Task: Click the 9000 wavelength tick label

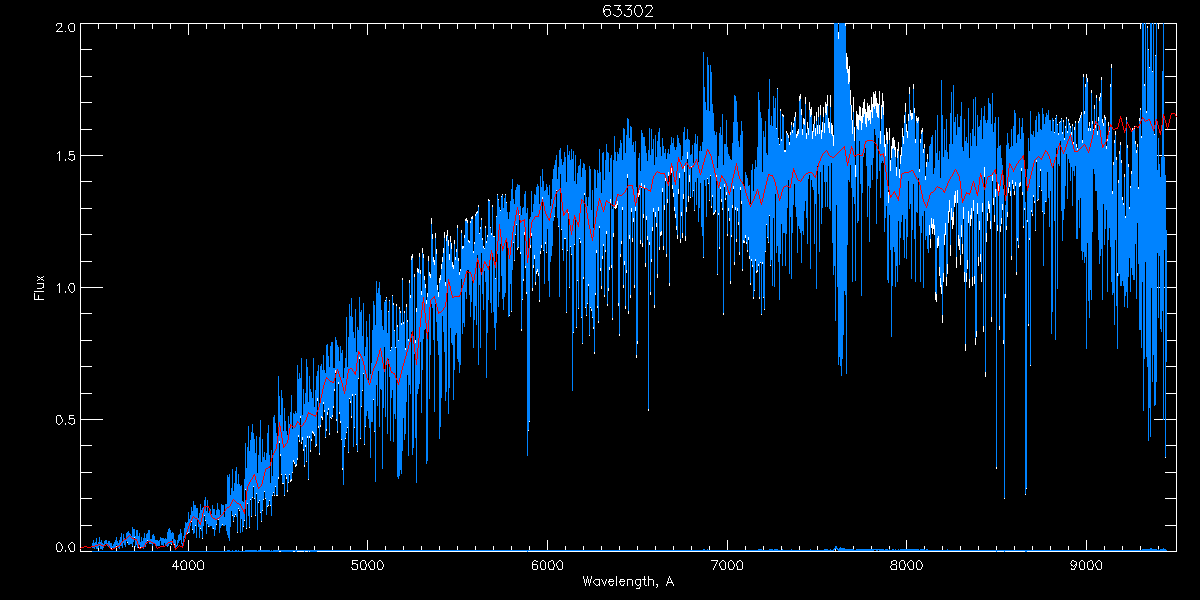Action: tap(1086, 565)
